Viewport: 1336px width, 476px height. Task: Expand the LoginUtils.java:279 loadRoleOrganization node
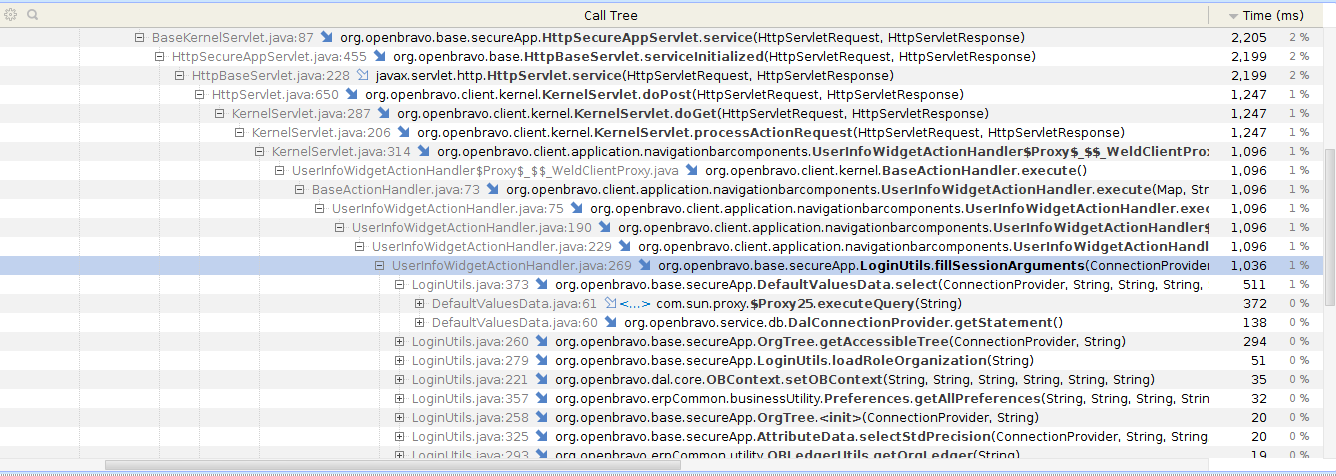[400, 361]
